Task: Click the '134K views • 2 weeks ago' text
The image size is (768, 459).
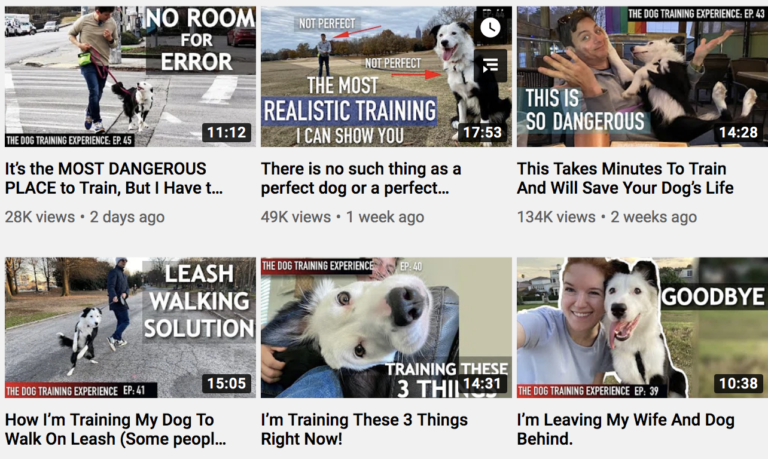Action: coord(607,217)
